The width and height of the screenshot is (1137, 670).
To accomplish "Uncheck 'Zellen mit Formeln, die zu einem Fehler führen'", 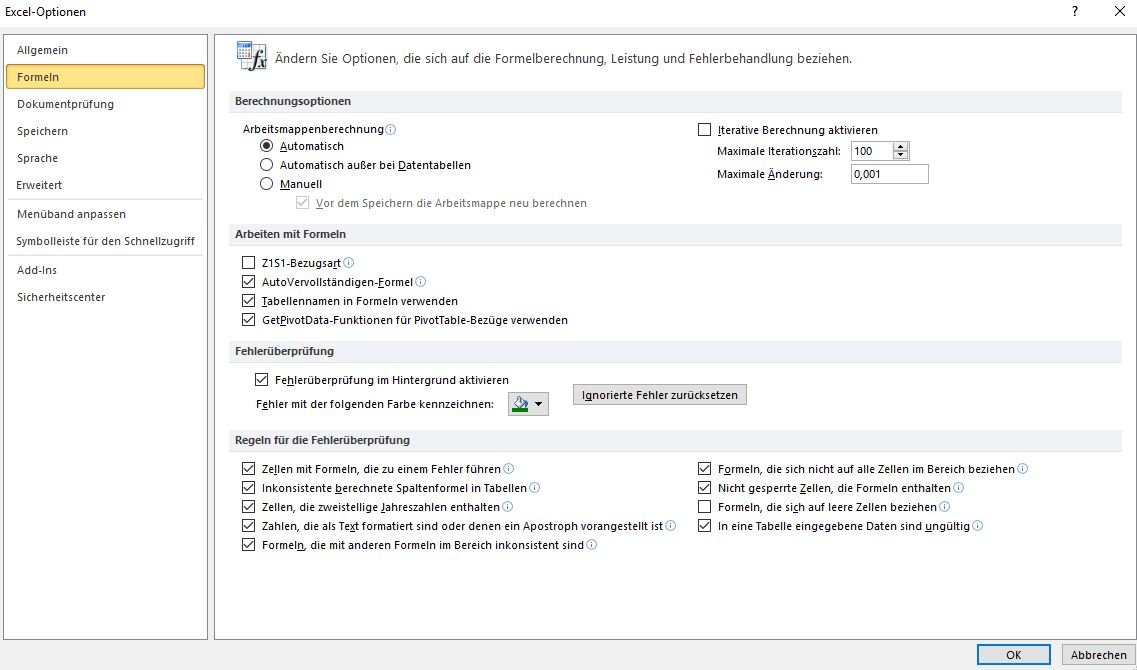I will coord(249,468).
